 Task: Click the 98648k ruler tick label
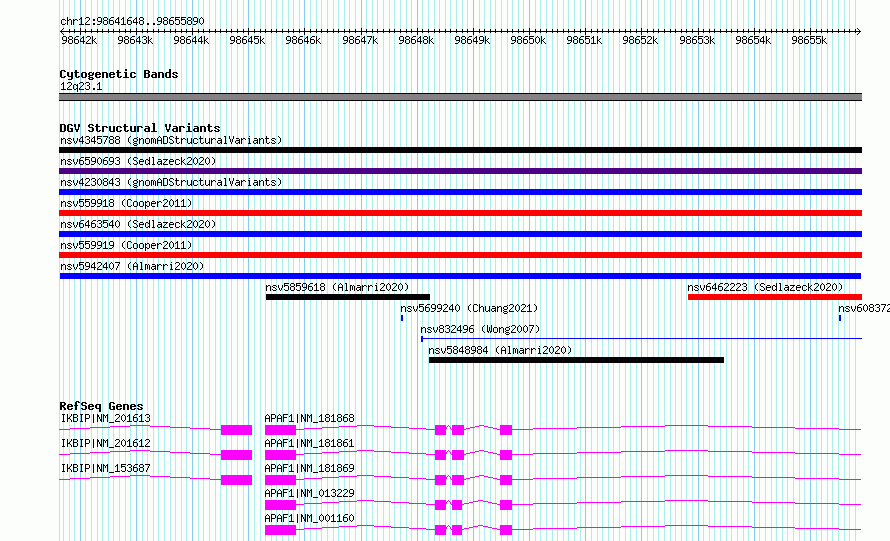coord(416,40)
